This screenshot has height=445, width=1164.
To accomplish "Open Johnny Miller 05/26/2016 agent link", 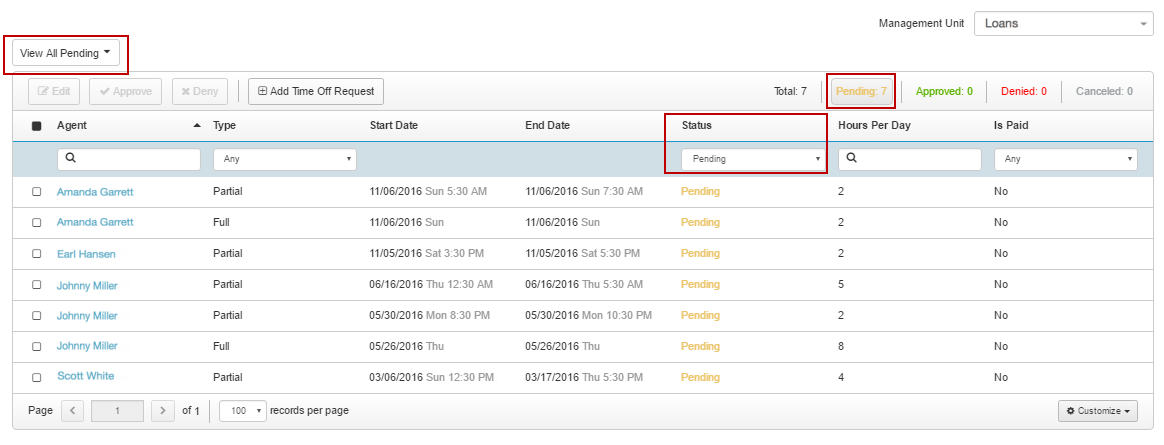I will (x=87, y=346).
